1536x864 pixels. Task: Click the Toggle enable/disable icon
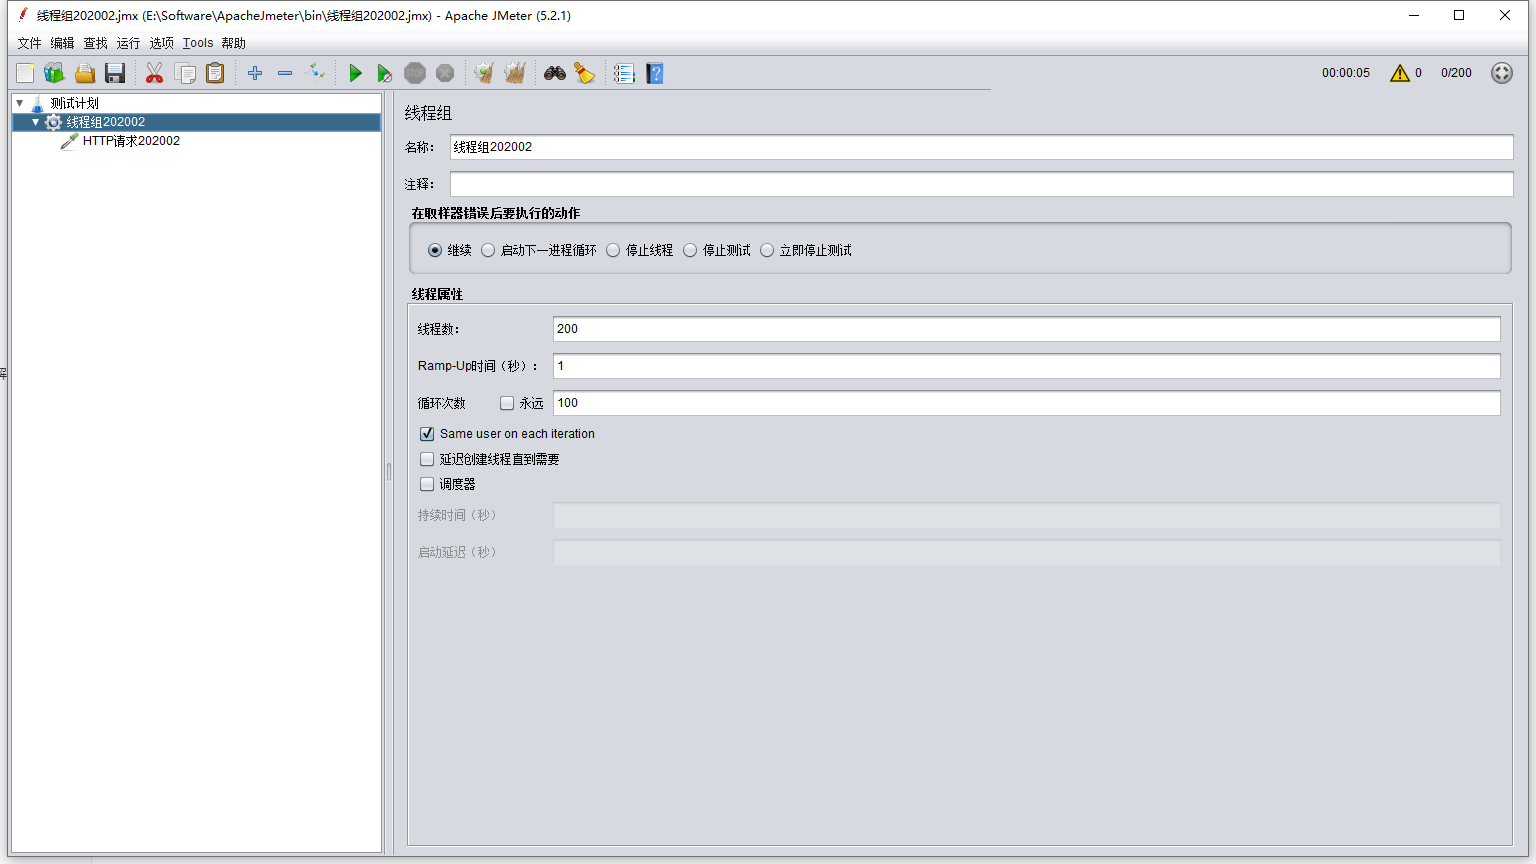tap(315, 72)
